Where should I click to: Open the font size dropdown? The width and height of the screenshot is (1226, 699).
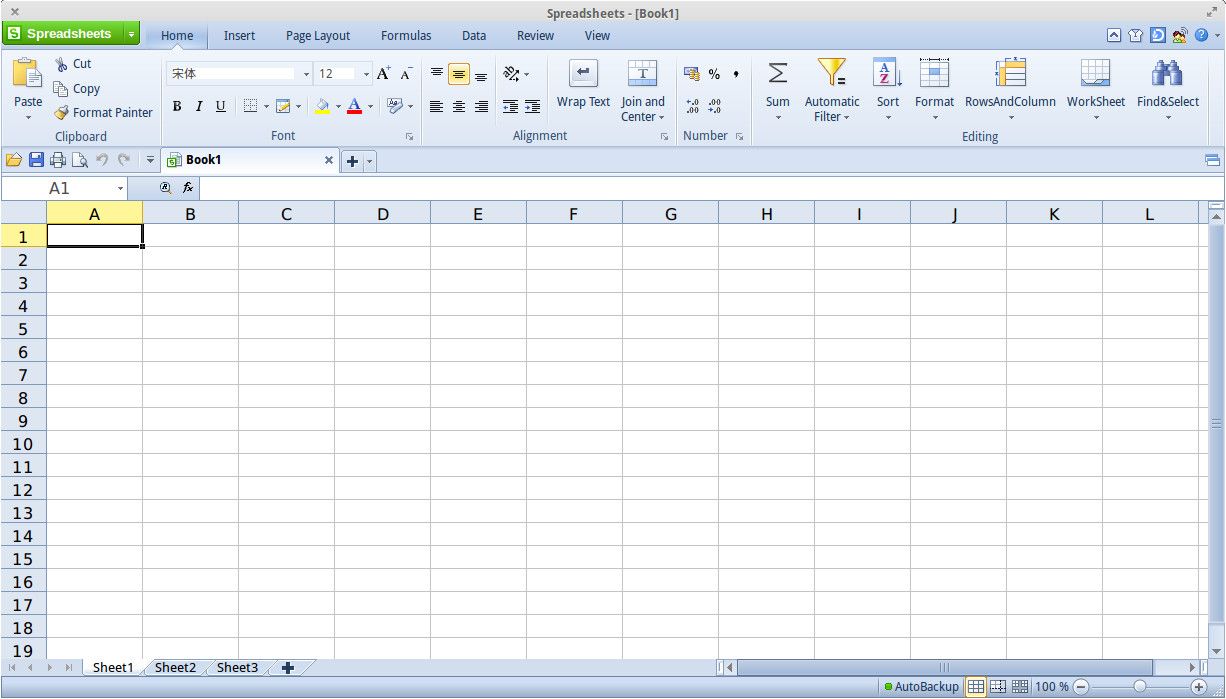(366, 74)
